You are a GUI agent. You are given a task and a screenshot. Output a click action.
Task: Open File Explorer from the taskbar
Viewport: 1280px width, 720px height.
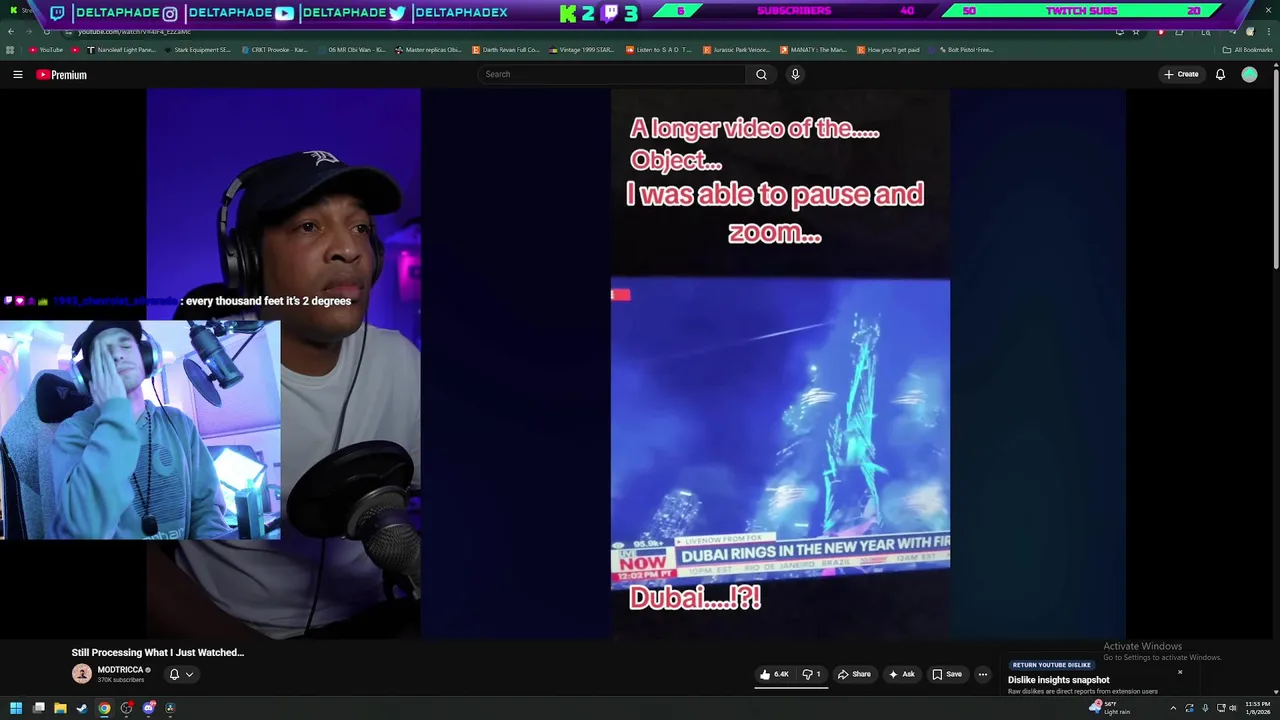click(60, 708)
